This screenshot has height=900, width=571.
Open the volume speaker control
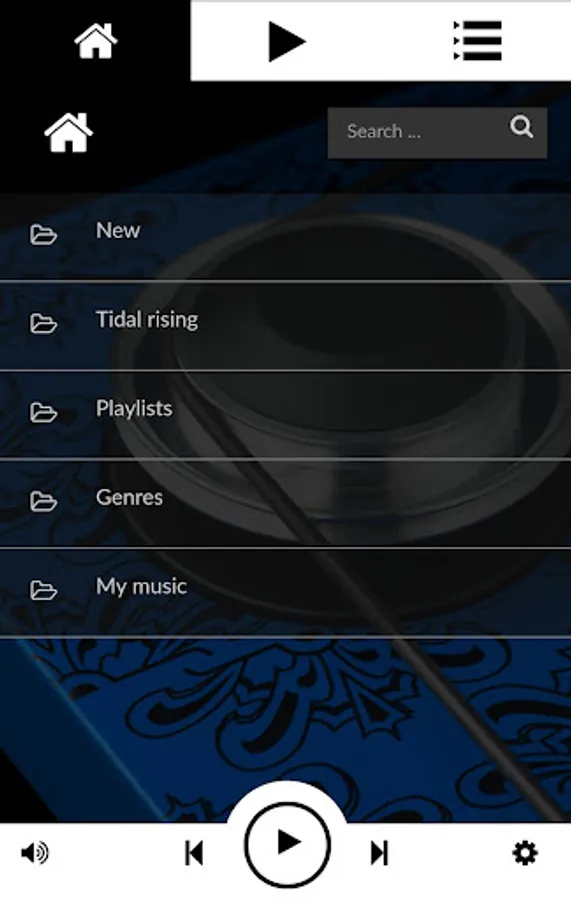[35, 854]
